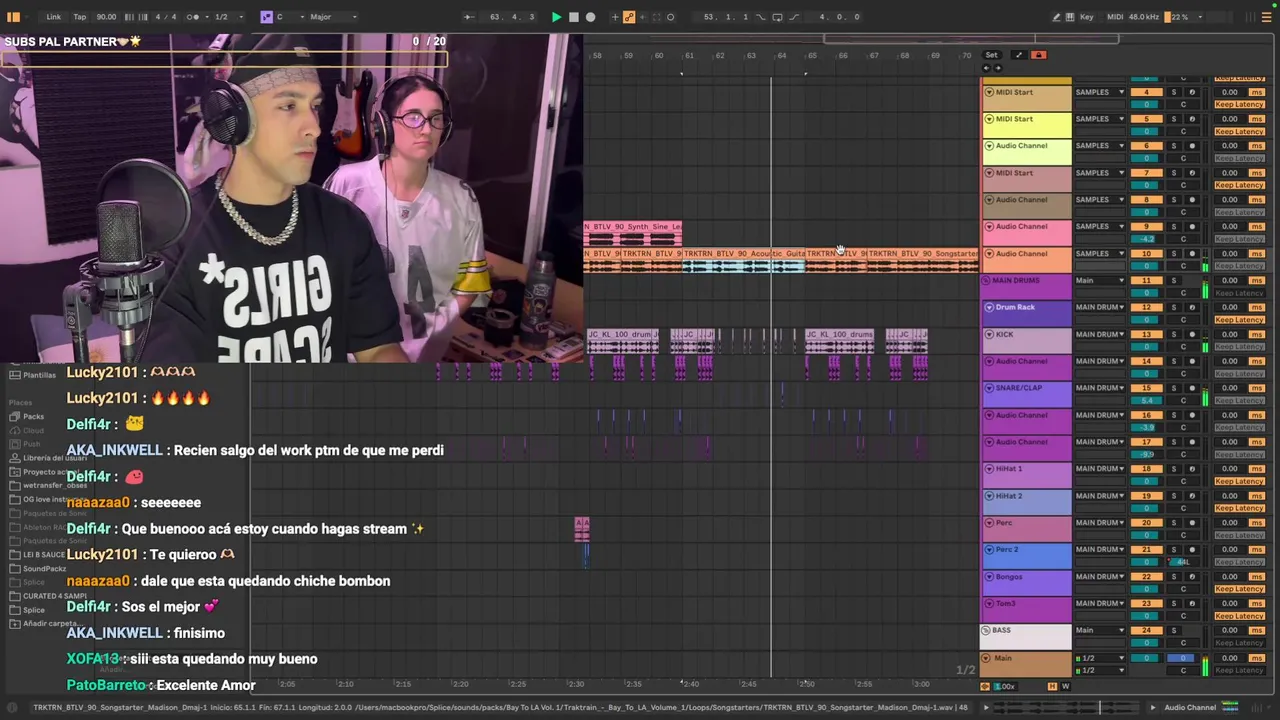Toggle the metronome
This screenshot has height=720, width=1280.
click(193, 17)
